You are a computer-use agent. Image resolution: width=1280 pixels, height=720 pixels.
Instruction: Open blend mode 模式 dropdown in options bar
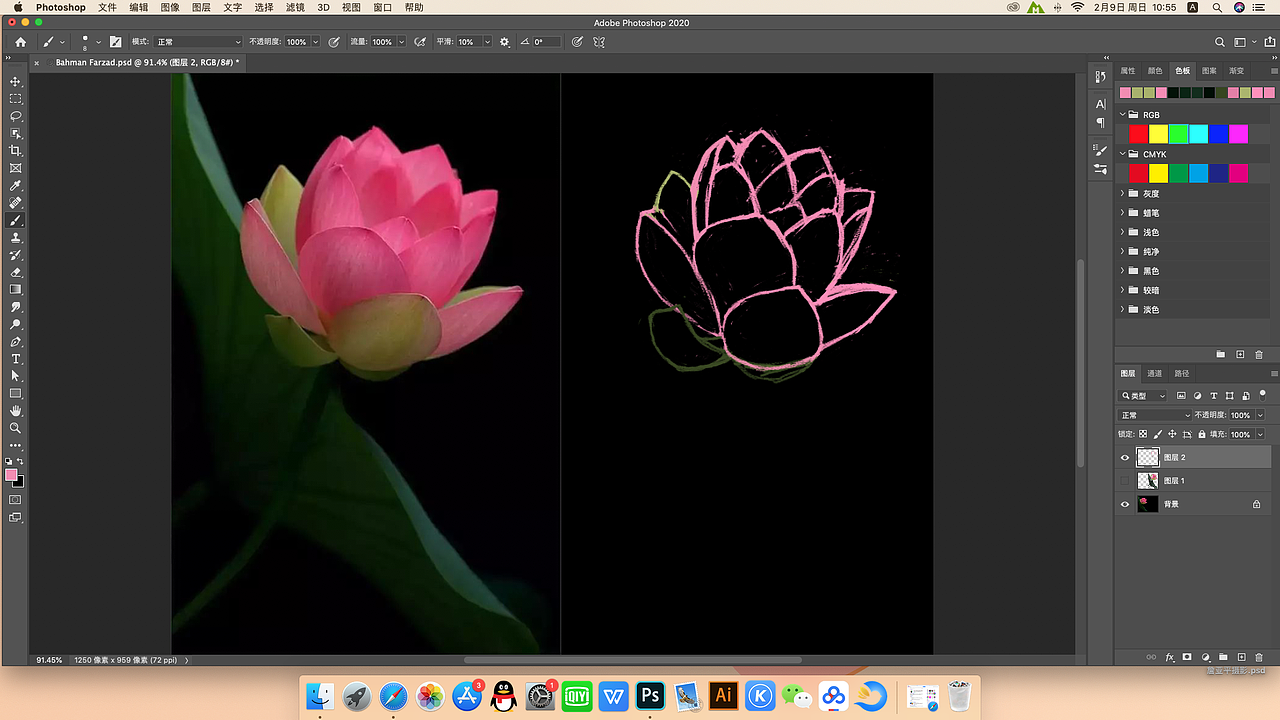pos(199,42)
